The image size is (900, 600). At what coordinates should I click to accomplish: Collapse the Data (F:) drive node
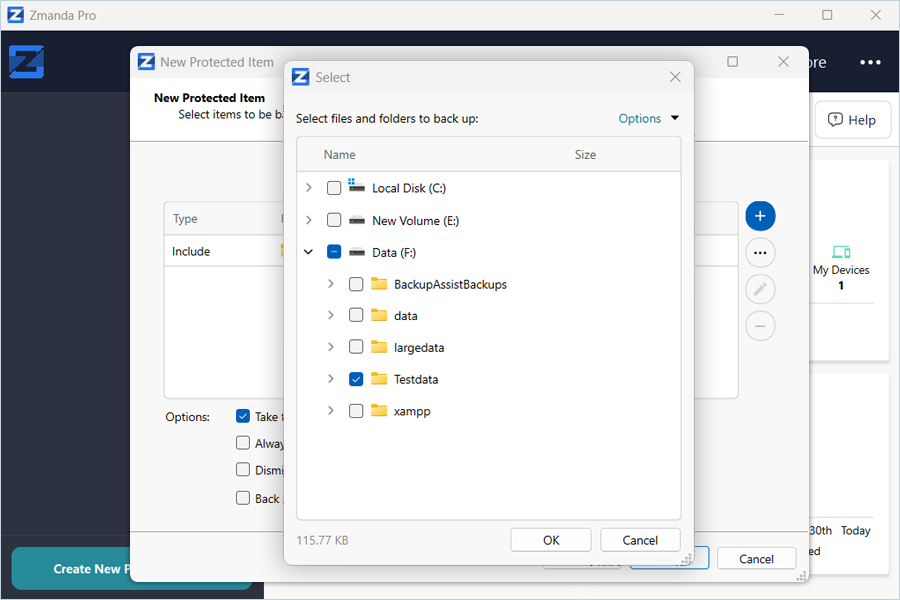tap(309, 252)
